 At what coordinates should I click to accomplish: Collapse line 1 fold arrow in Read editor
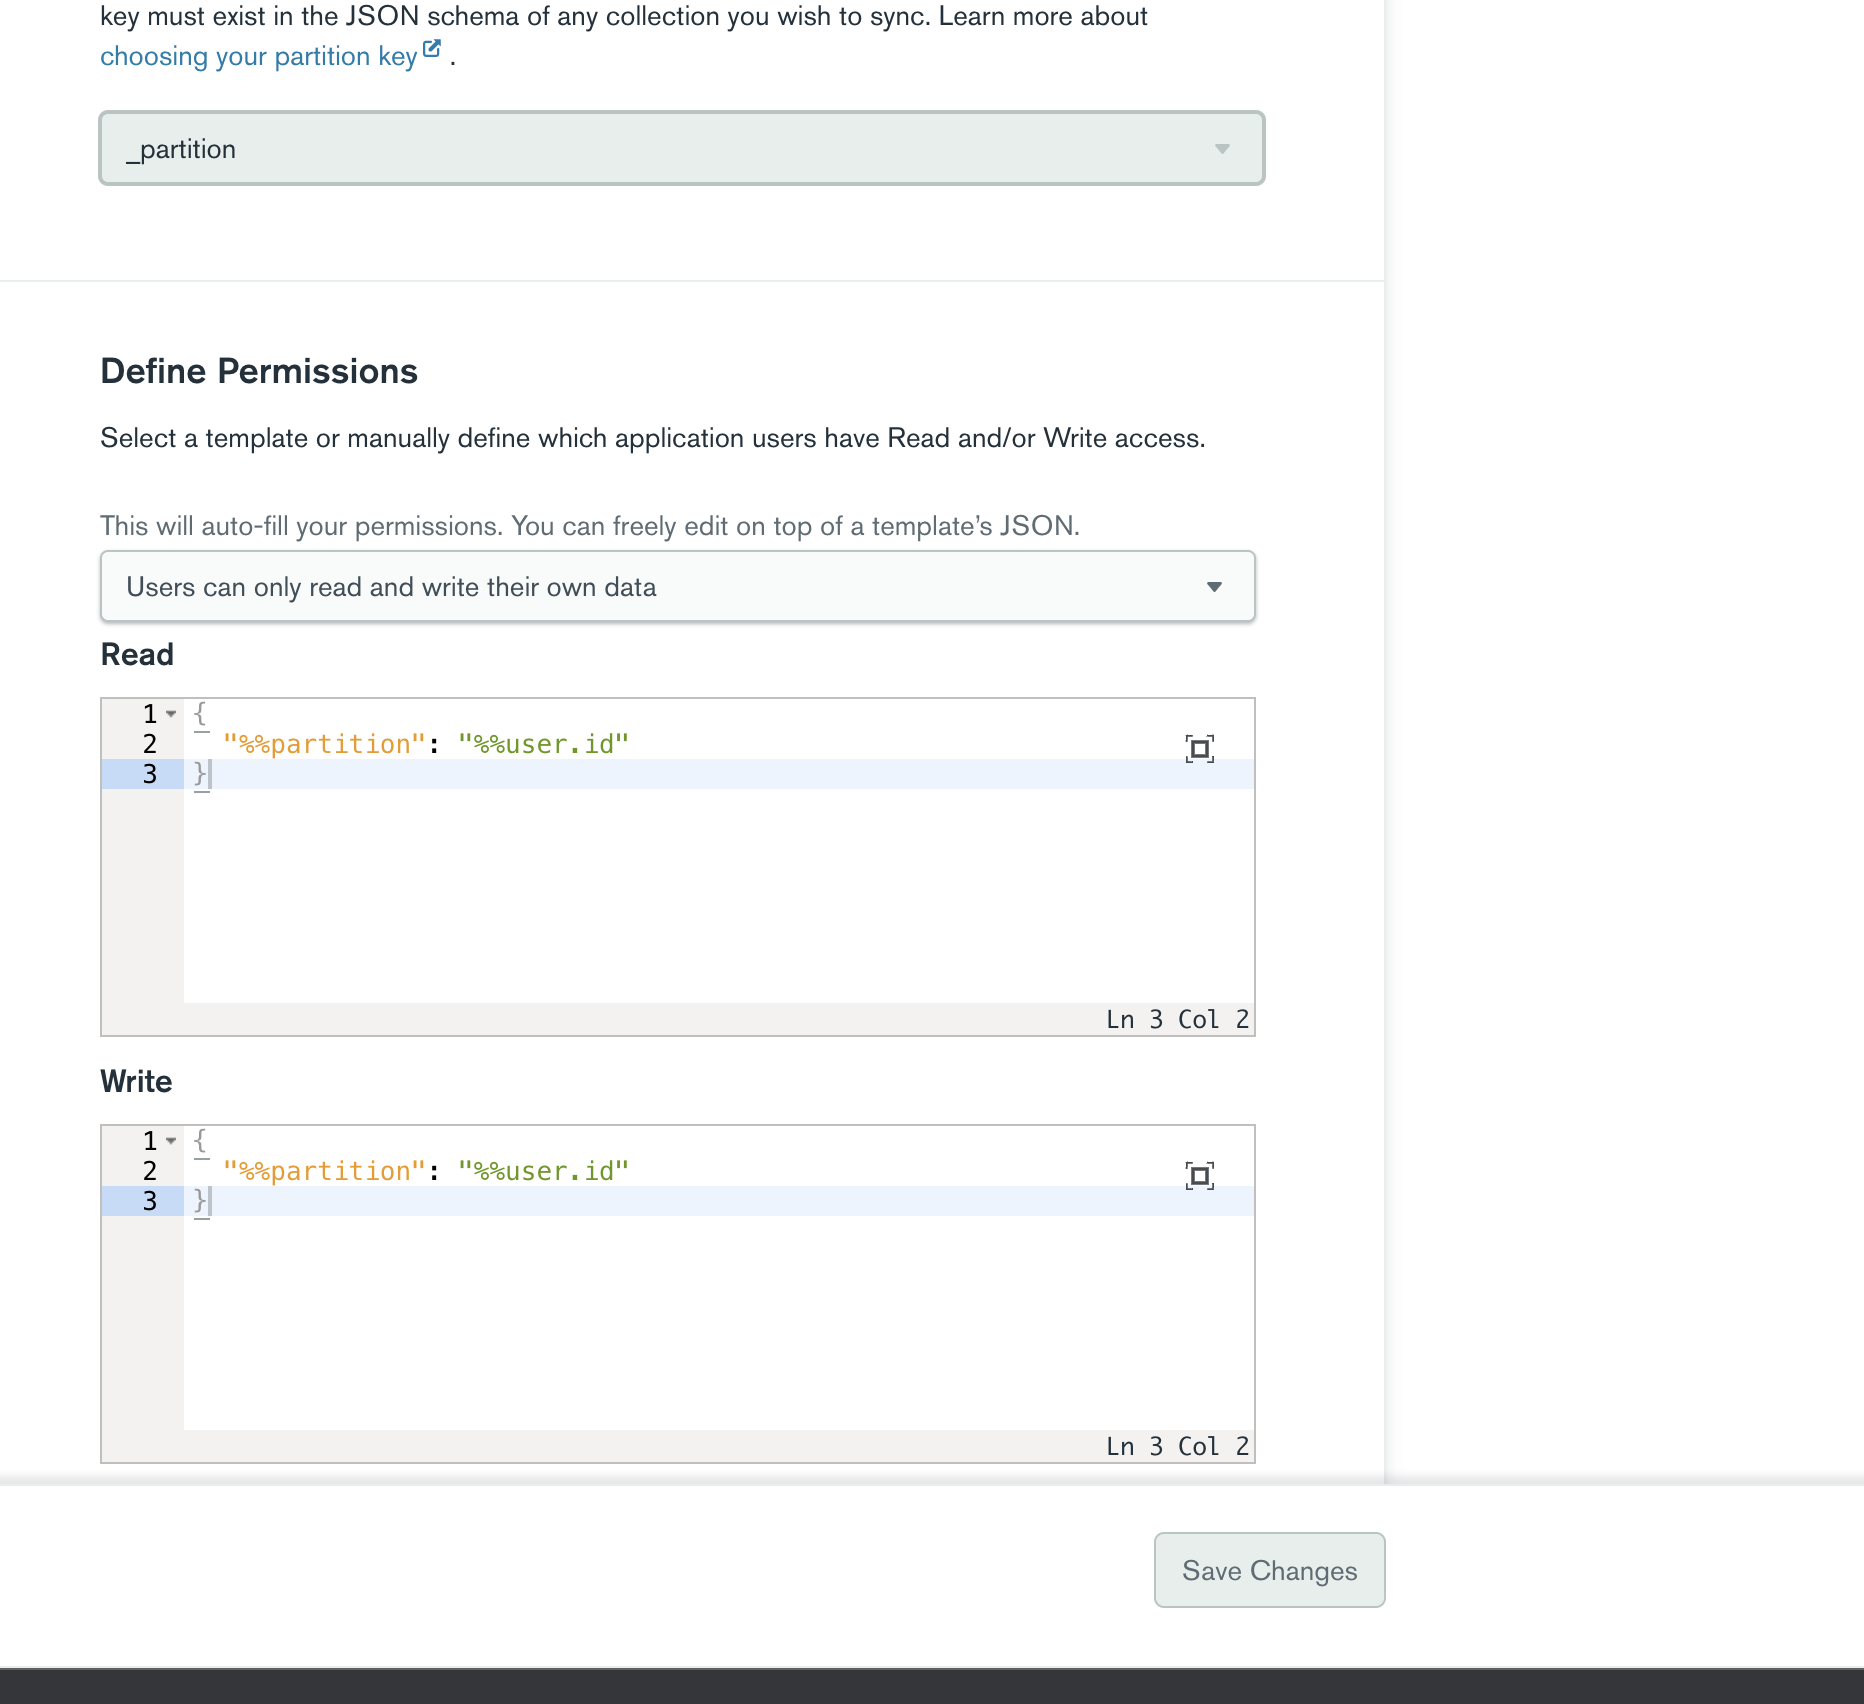(x=171, y=714)
